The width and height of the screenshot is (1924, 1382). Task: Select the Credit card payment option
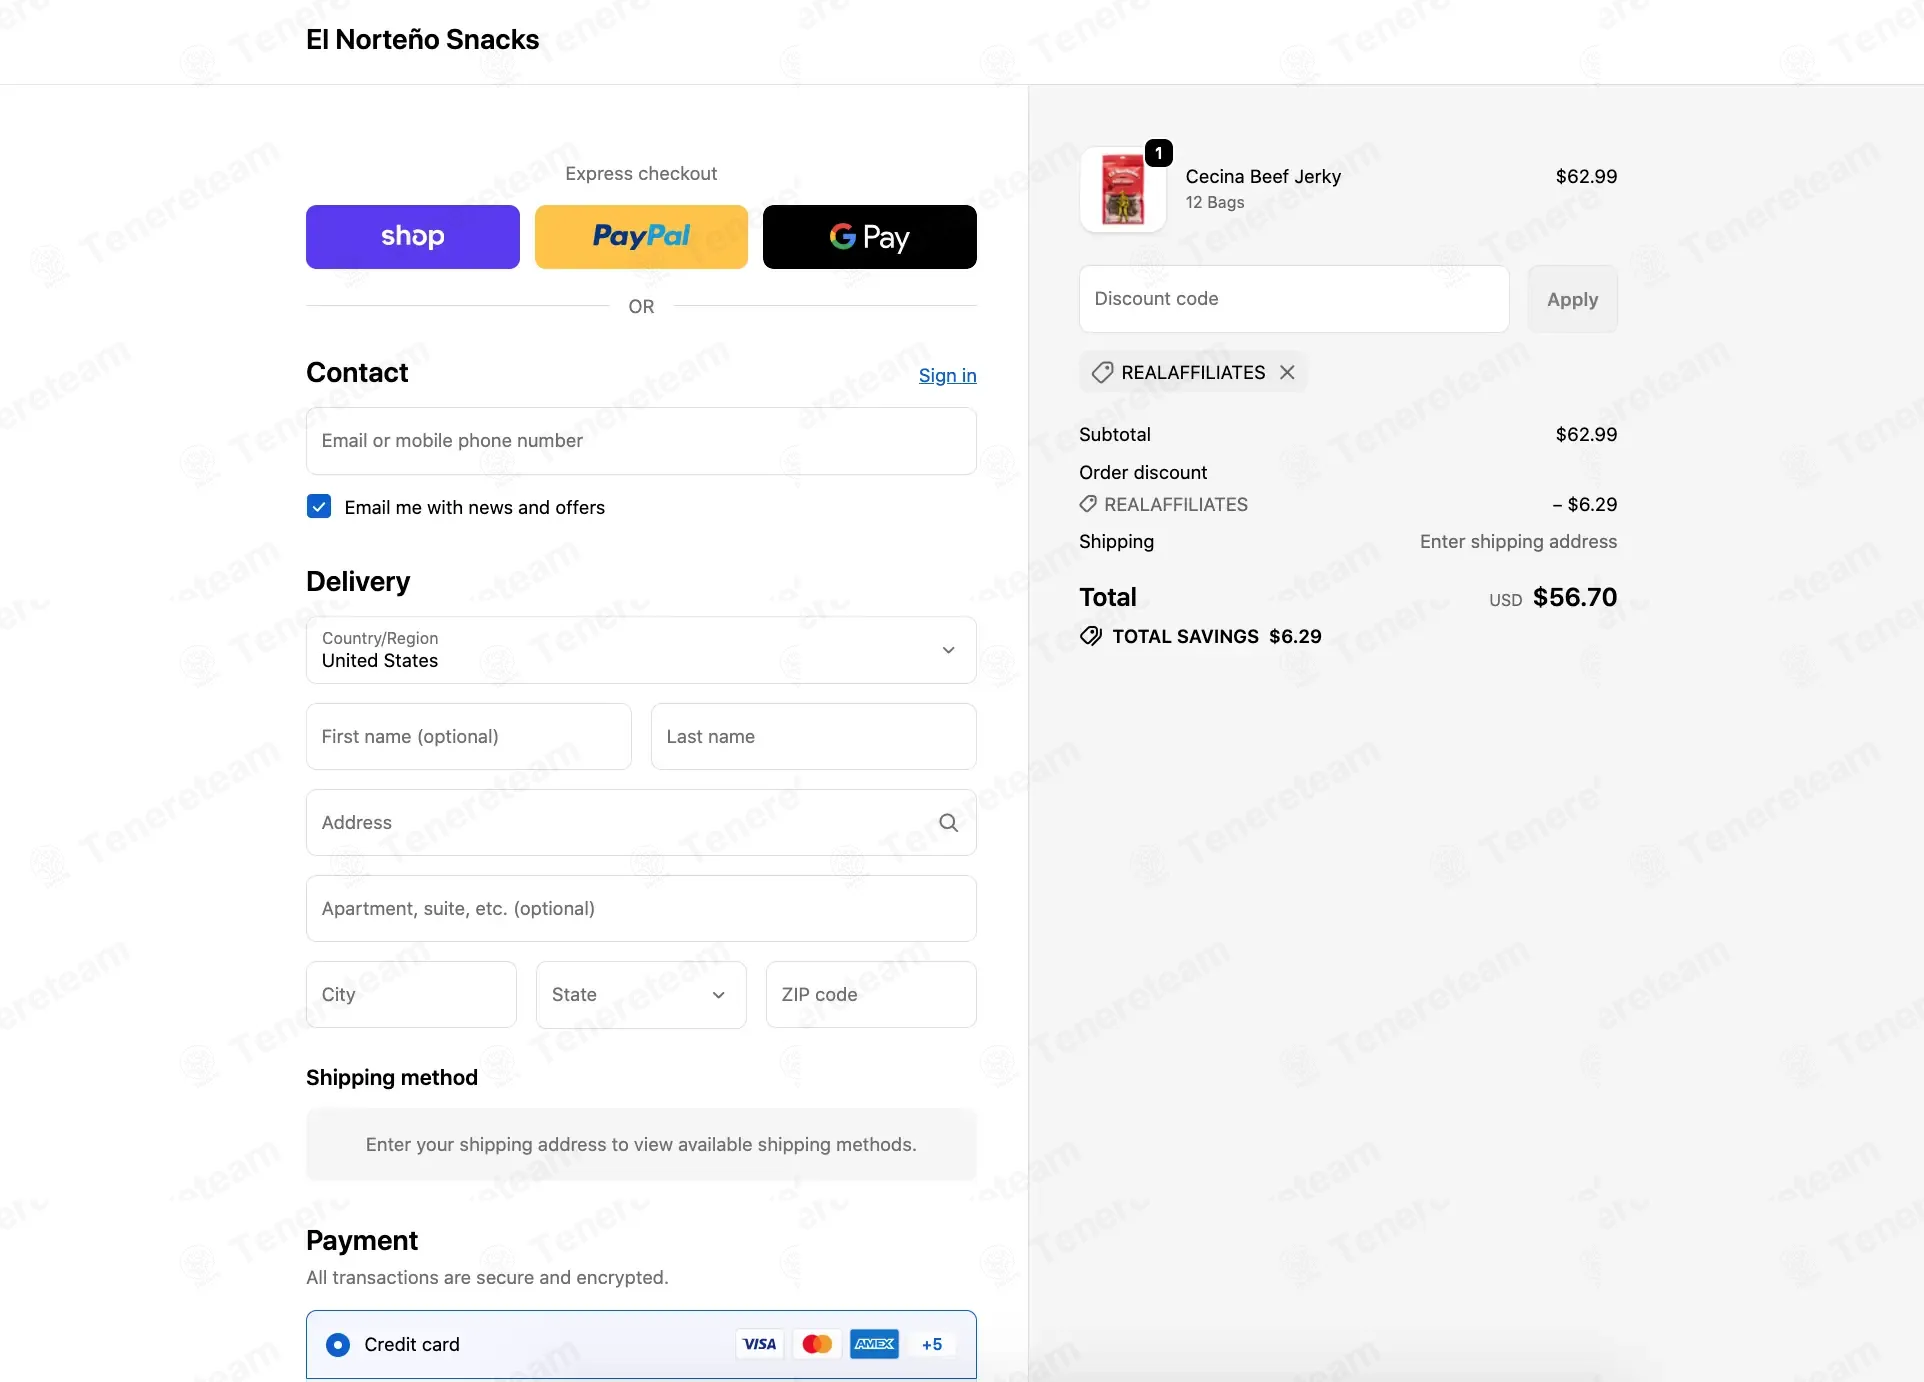coord(338,1344)
